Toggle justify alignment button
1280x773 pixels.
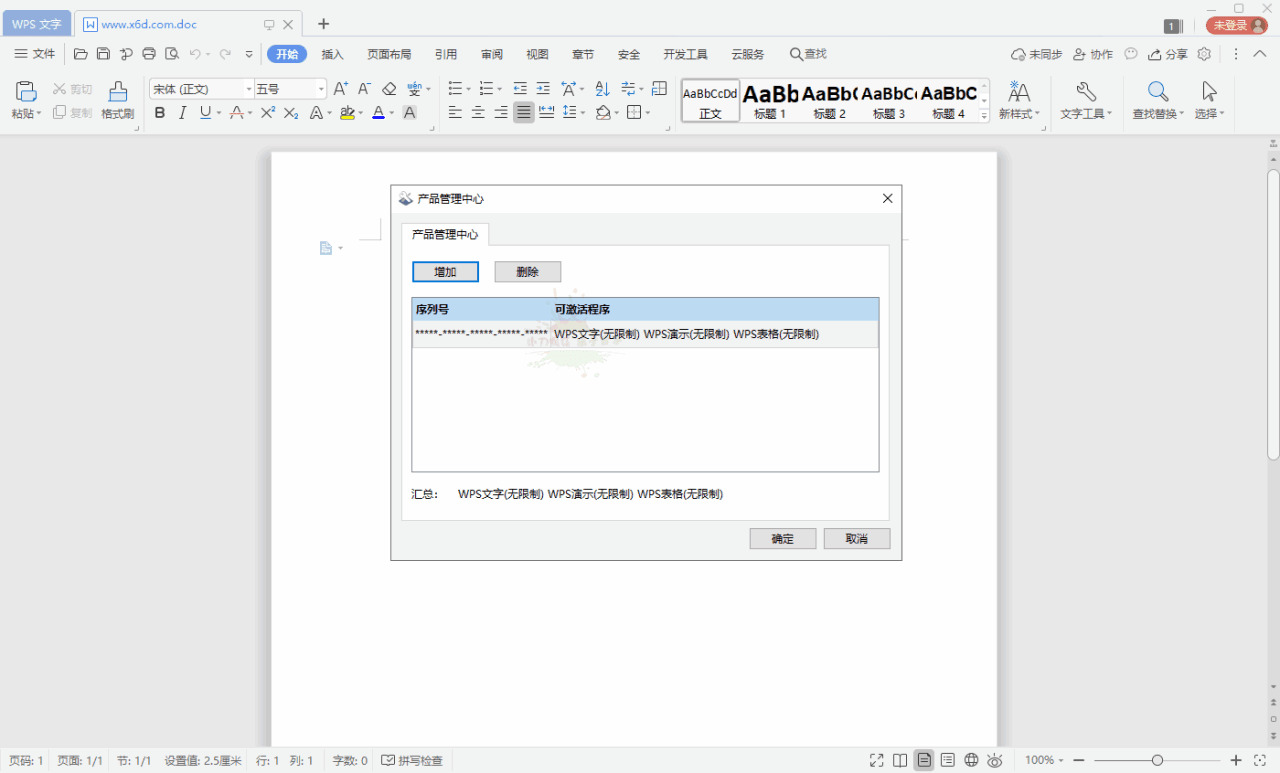(524, 113)
